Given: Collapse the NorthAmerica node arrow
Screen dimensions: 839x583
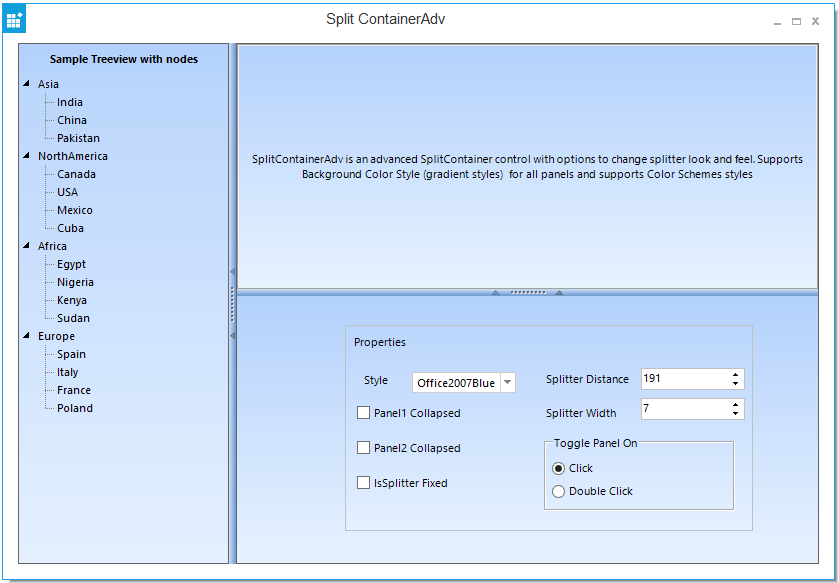Looking at the screenshot, I should (x=26, y=156).
